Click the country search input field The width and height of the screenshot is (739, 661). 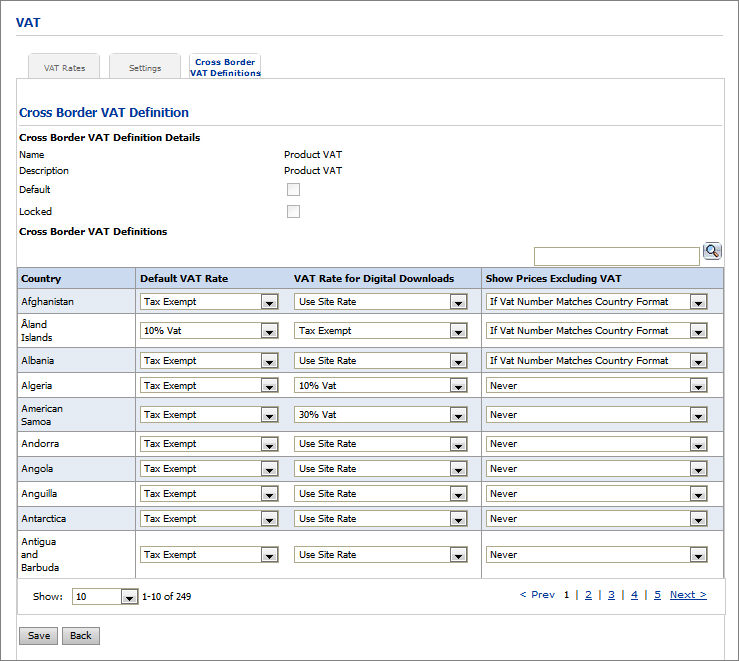click(616, 257)
